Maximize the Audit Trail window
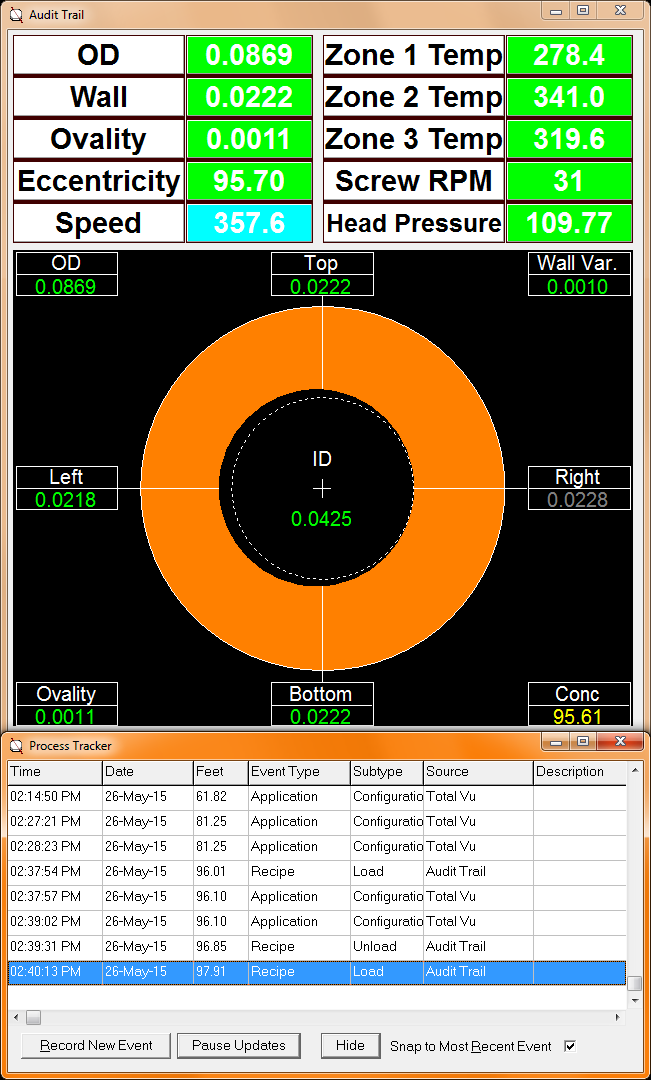The height and width of the screenshot is (1080, 651). [x=583, y=11]
